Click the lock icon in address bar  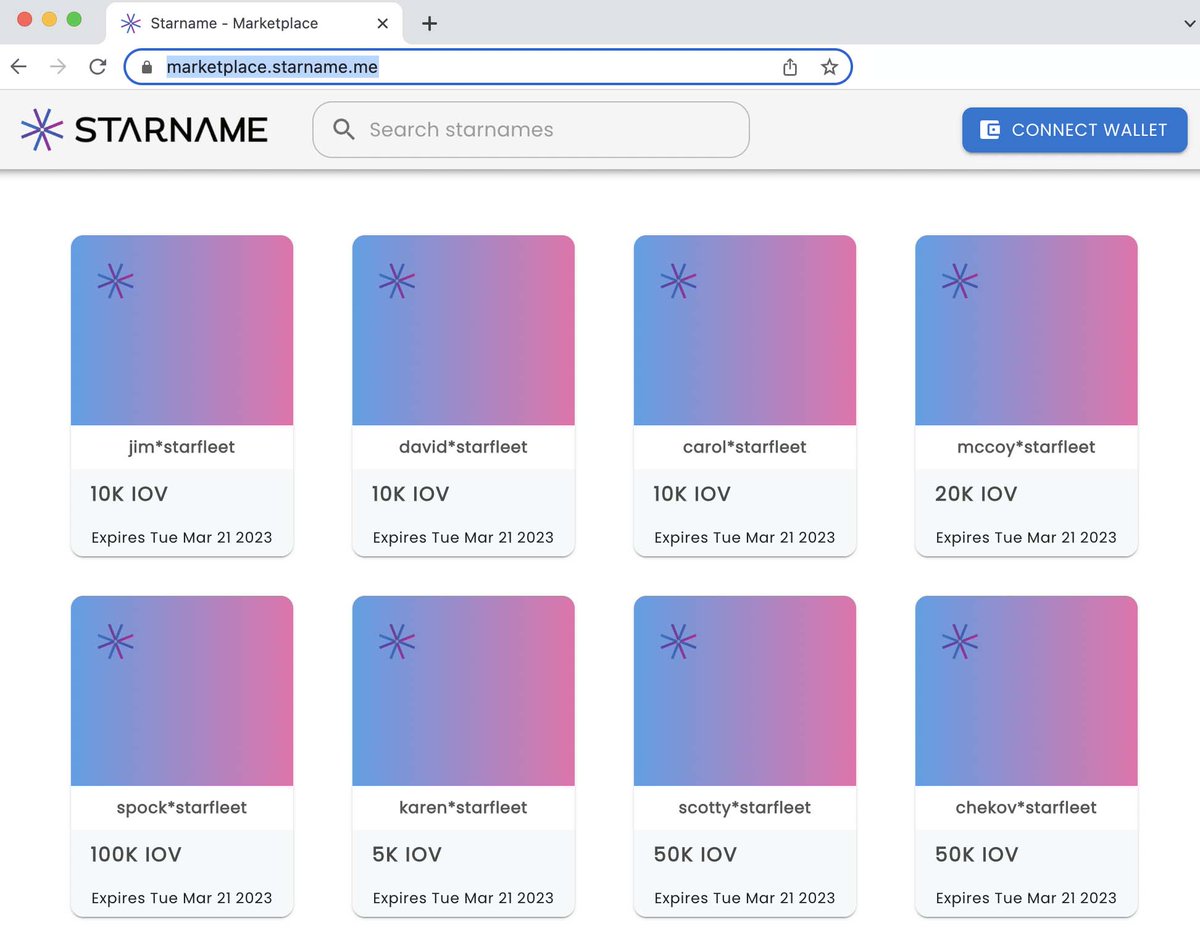147,67
